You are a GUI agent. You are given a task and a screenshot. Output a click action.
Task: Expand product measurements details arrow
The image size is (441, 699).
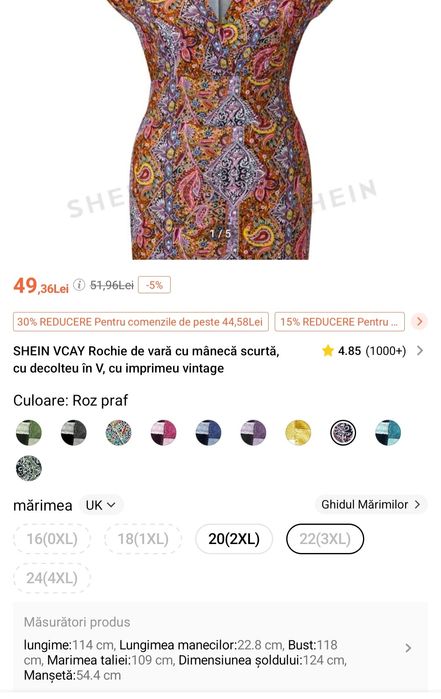coord(408,648)
